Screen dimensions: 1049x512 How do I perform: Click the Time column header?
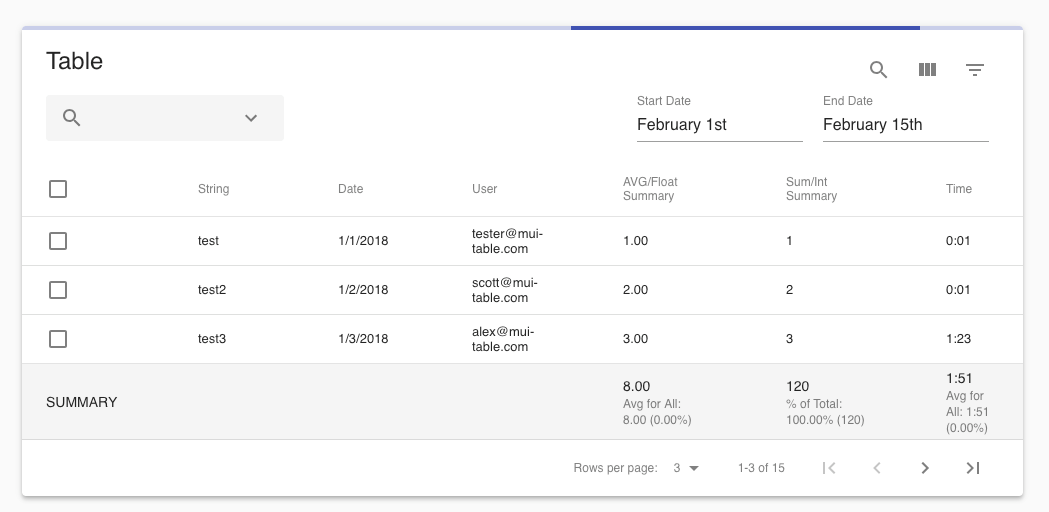[x=958, y=189]
